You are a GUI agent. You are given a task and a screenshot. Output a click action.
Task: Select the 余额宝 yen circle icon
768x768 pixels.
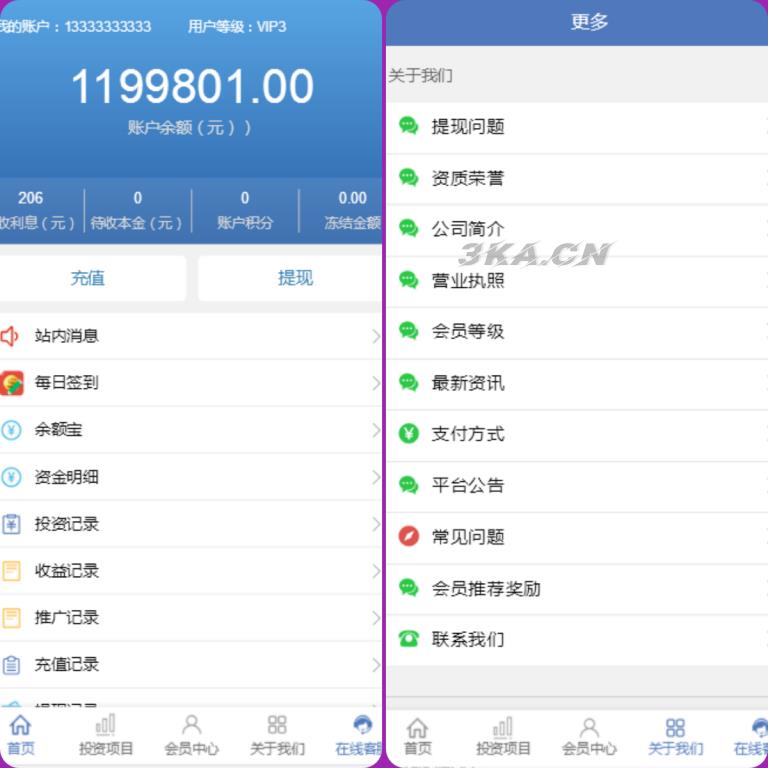[x=11, y=430]
